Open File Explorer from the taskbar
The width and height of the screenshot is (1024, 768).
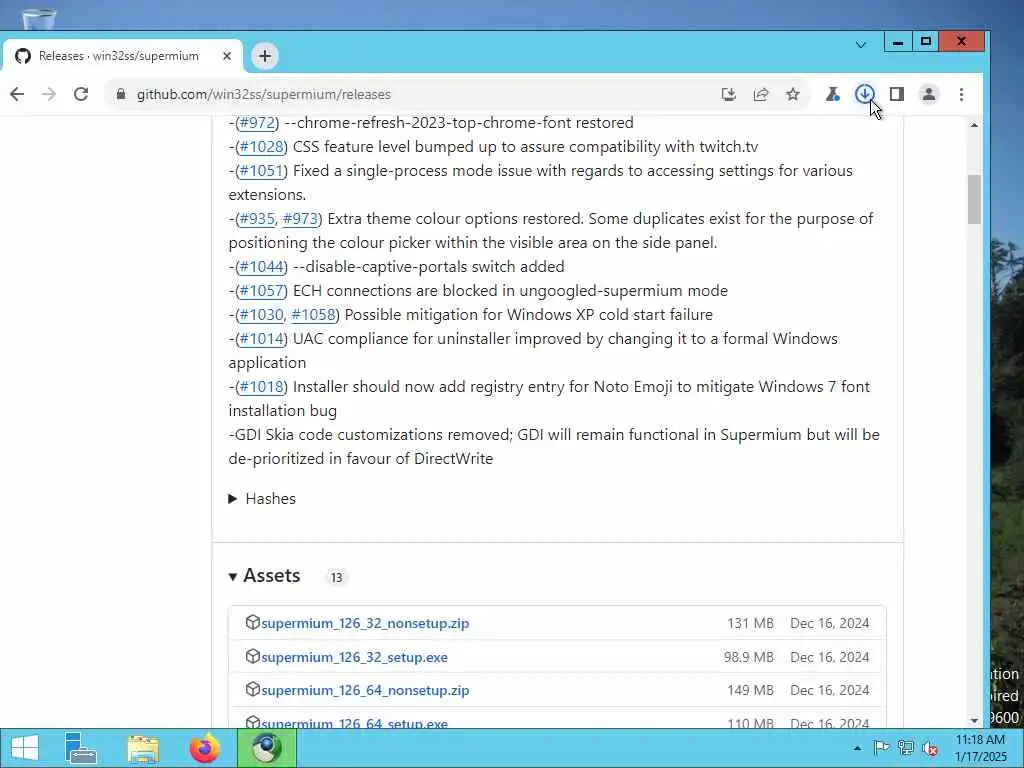click(143, 748)
